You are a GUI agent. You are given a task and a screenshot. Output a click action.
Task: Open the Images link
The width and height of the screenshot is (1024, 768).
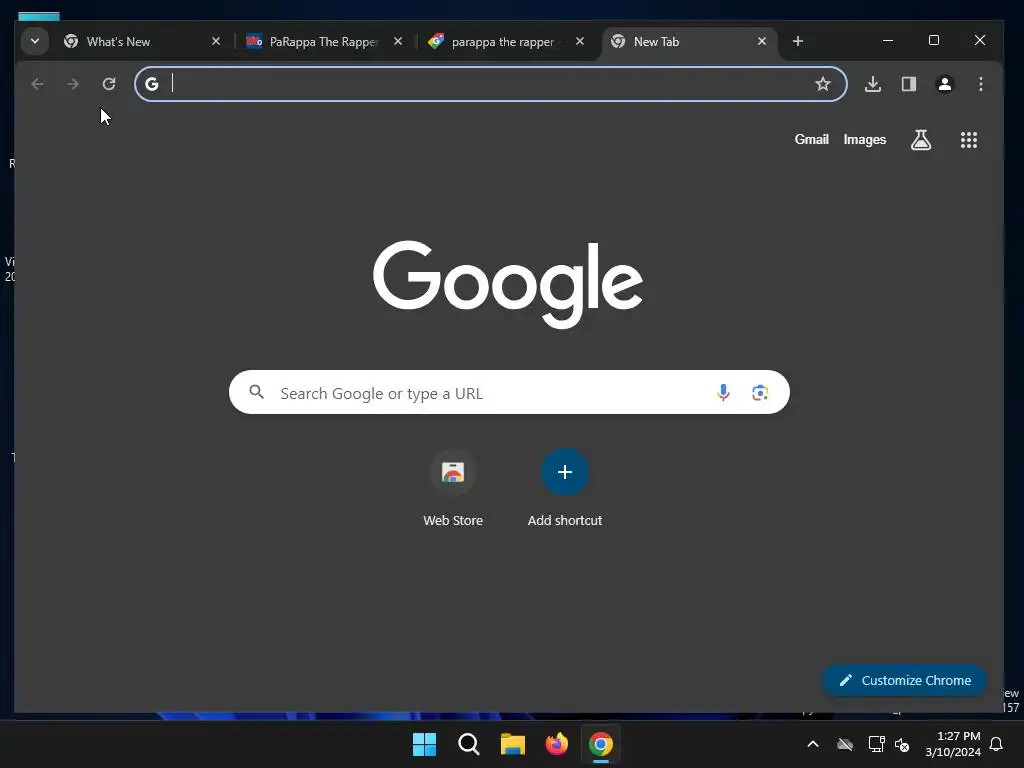865,139
